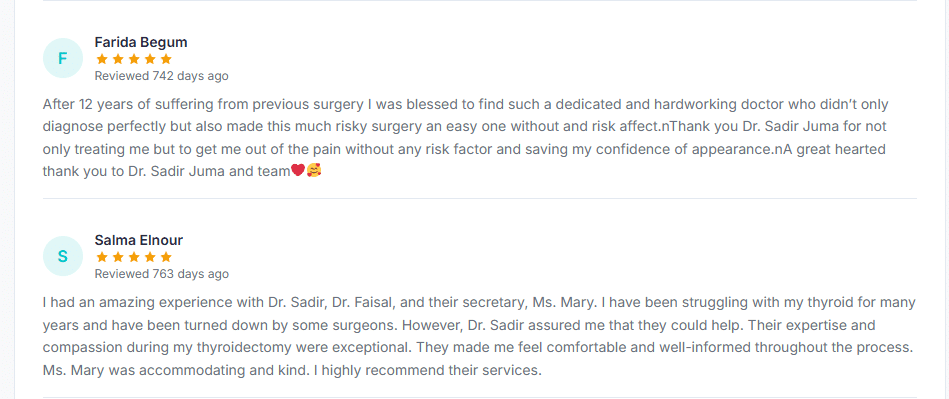Click the red heart emoji in Farida's review
The image size is (949, 399).
coord(298,171)
